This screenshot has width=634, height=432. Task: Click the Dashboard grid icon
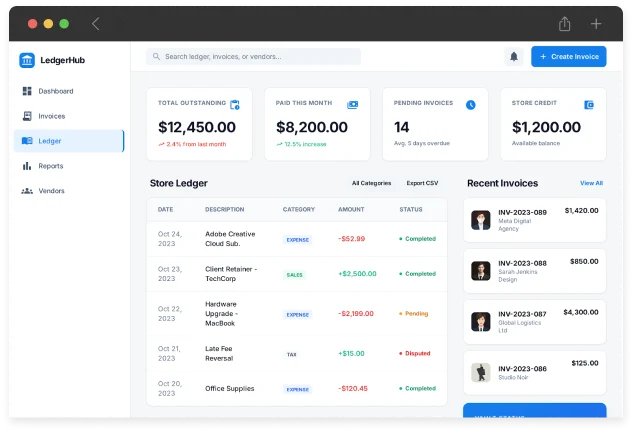[x=27, y=91]
